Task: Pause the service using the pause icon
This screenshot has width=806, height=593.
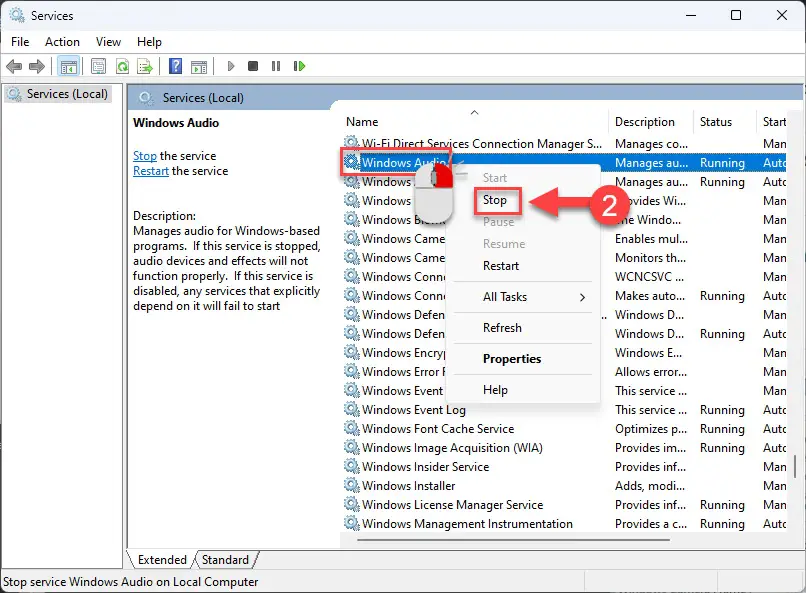Action: click(x=276, y=66)
